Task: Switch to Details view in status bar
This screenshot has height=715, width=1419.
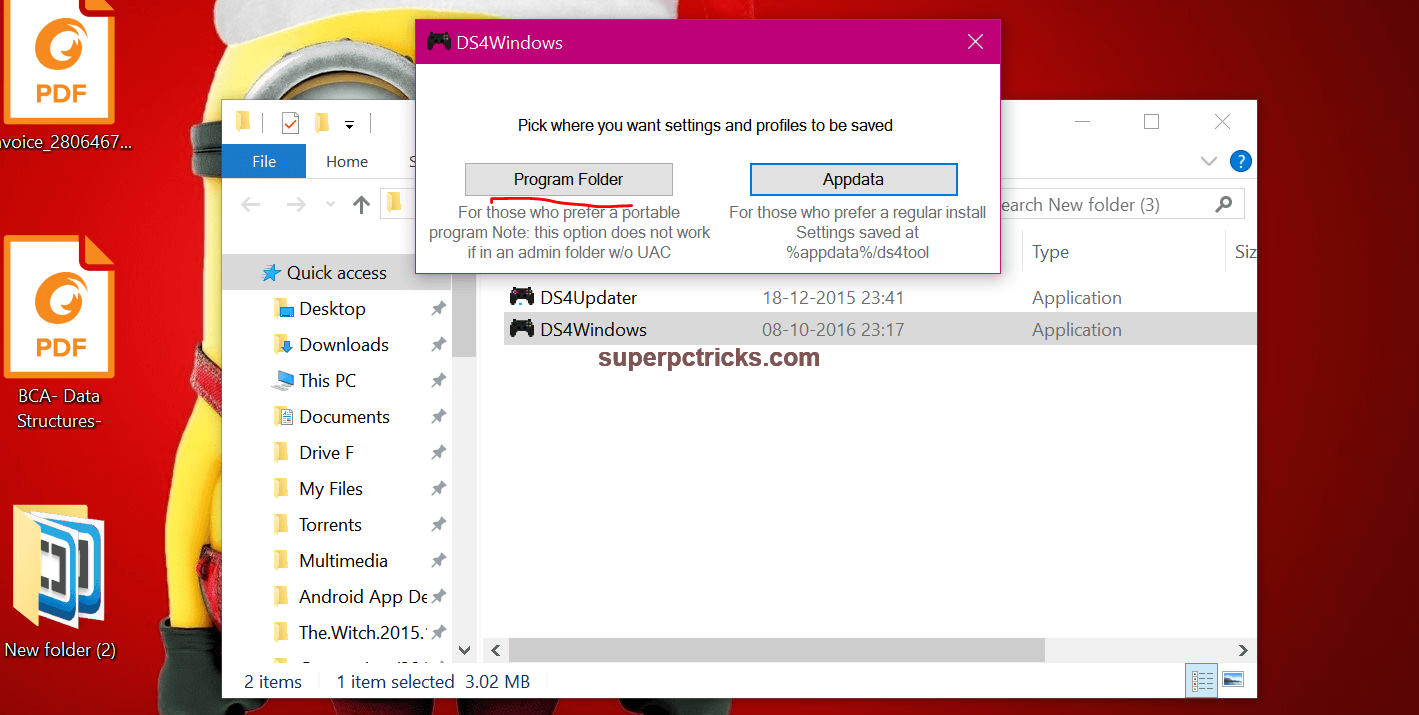Action: [1202, 681]
